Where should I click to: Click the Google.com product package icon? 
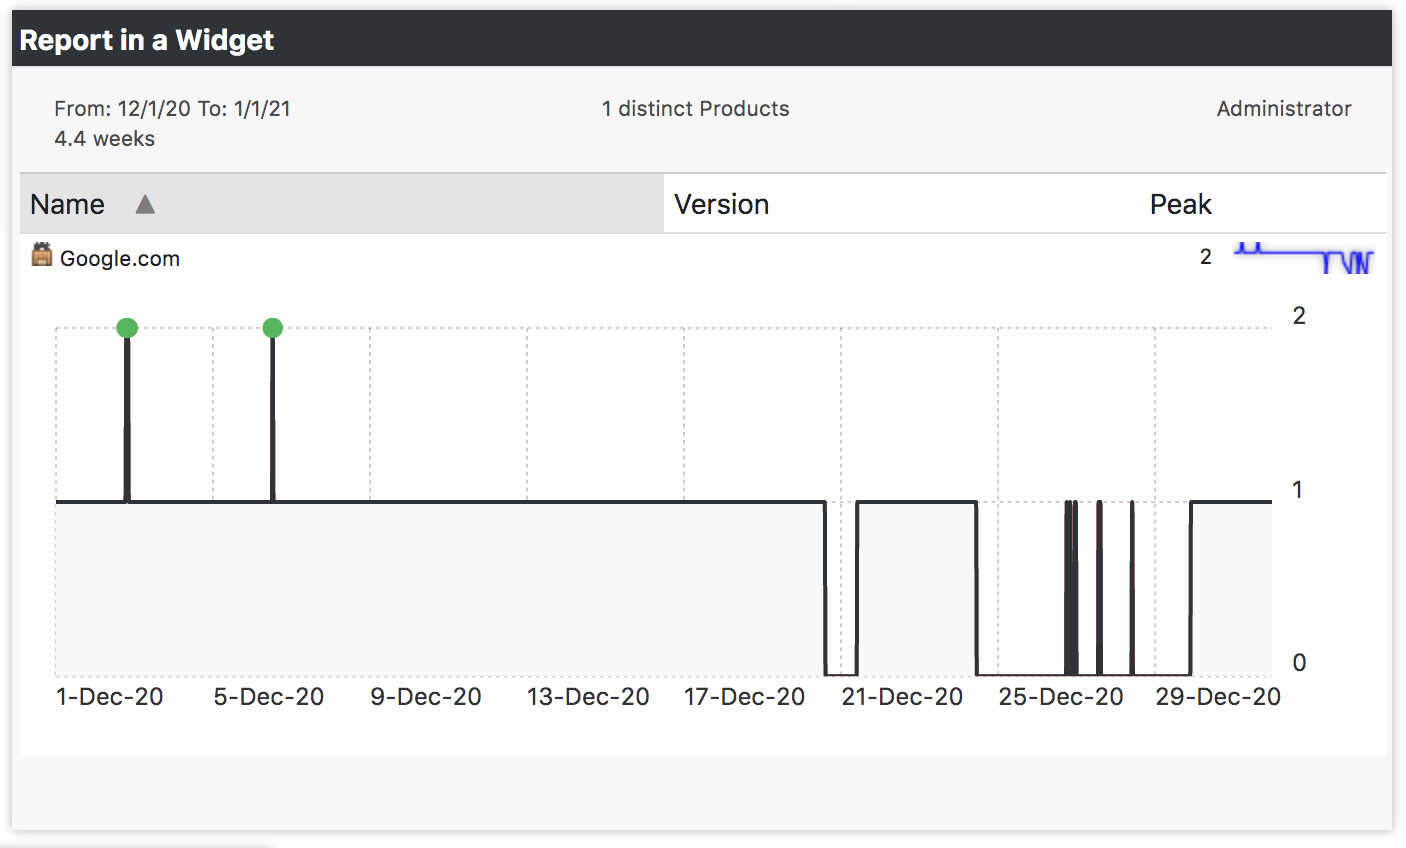[42, 255]
